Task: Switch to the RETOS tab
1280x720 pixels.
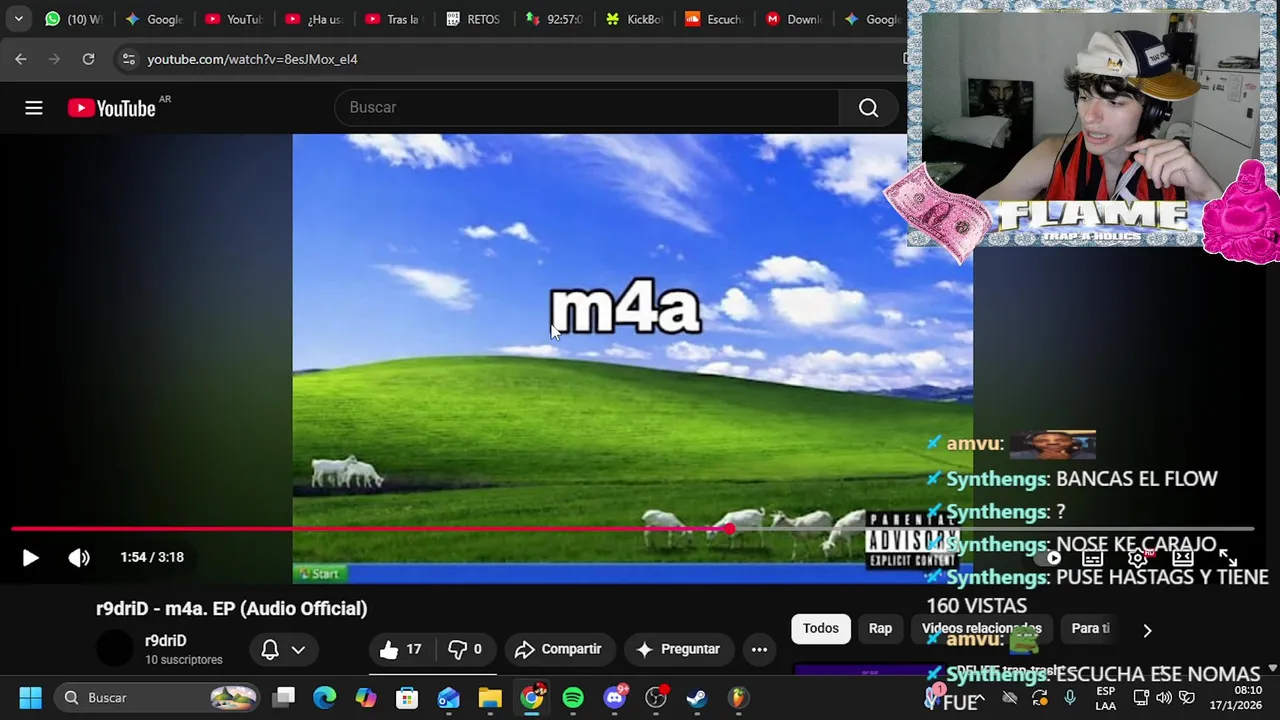Action: [x=473, y=19]
